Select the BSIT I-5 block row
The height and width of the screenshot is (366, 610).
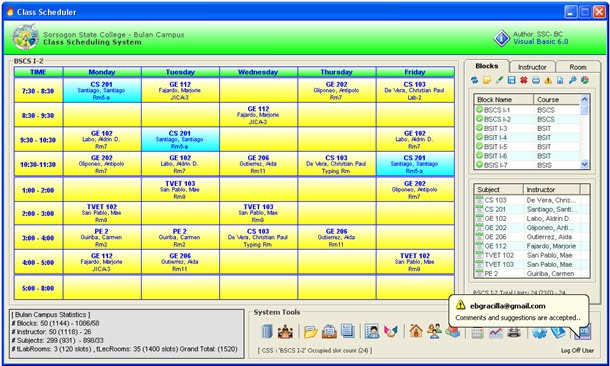(x=527, y=147)
